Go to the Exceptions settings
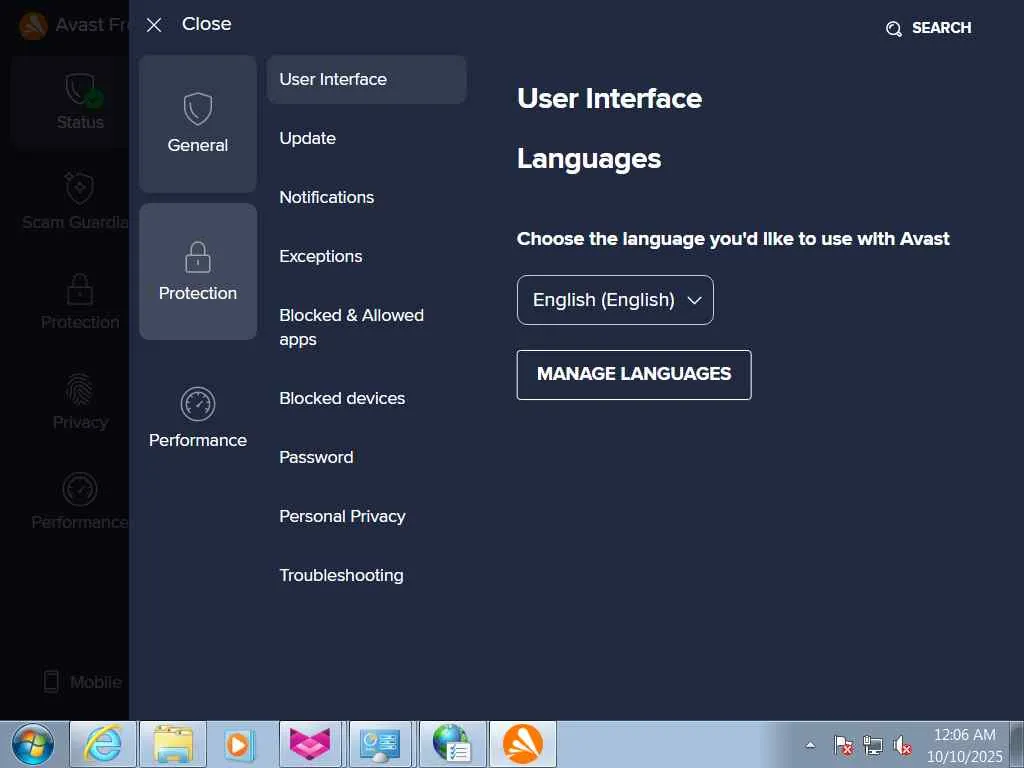 pos(321,256)
